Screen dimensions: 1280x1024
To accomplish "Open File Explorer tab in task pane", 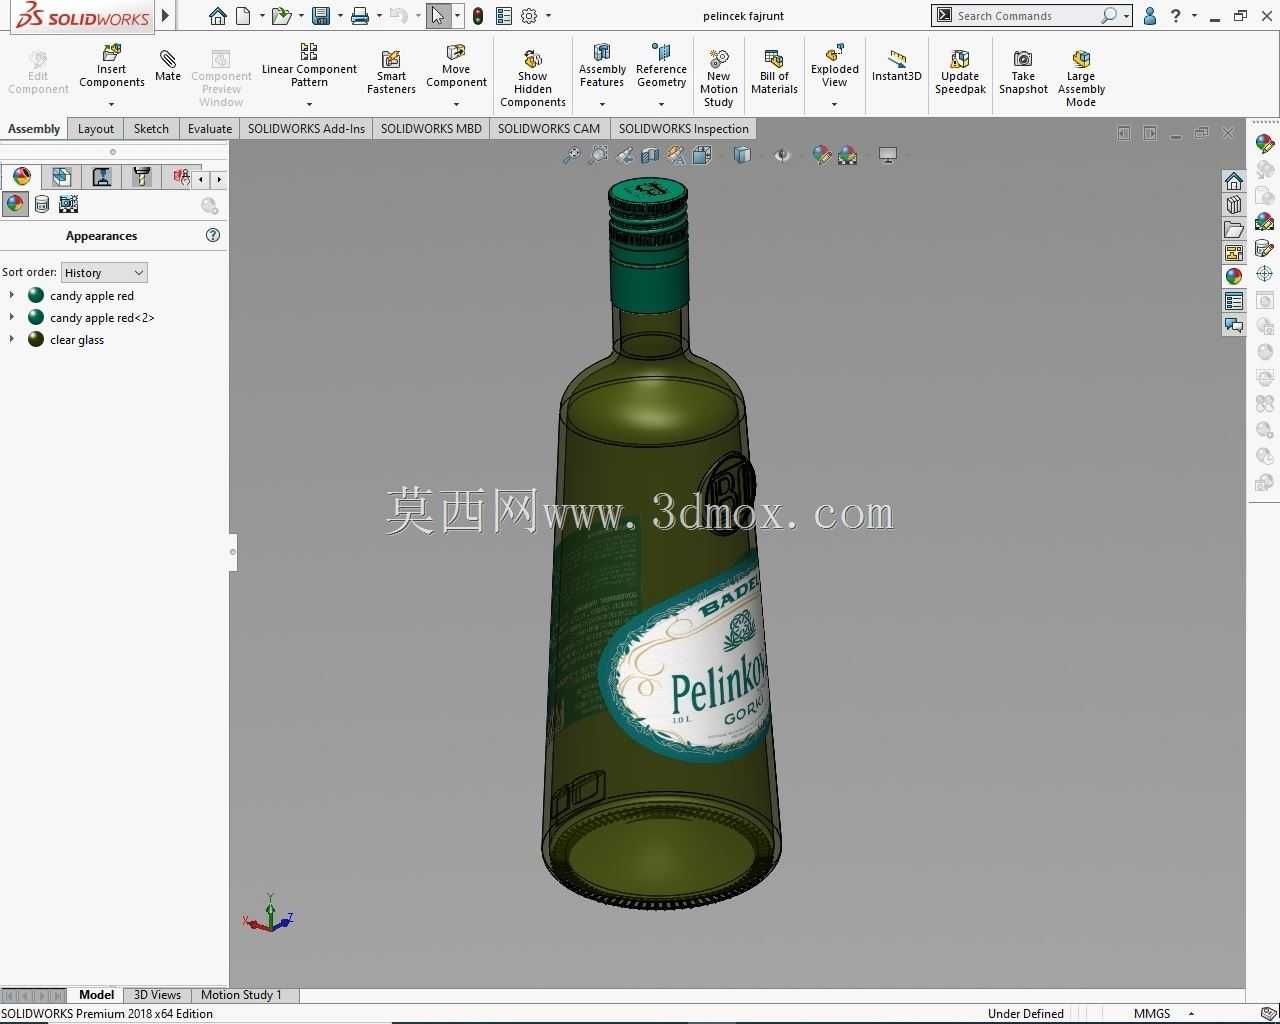I will coord(1234,229).
